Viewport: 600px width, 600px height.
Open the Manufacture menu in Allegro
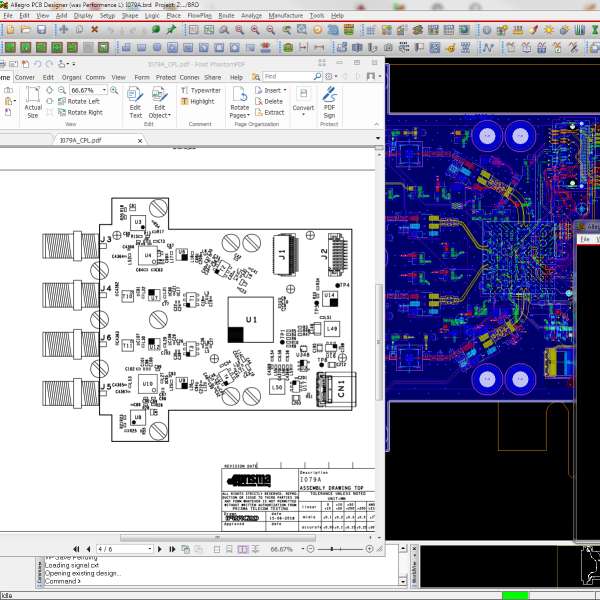(285, 16)
